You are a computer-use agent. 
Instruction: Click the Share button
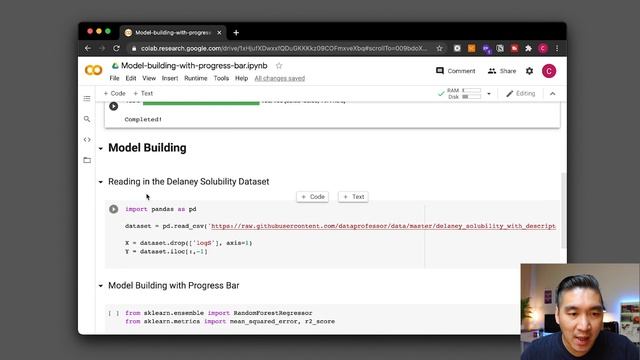coord(502,71)
